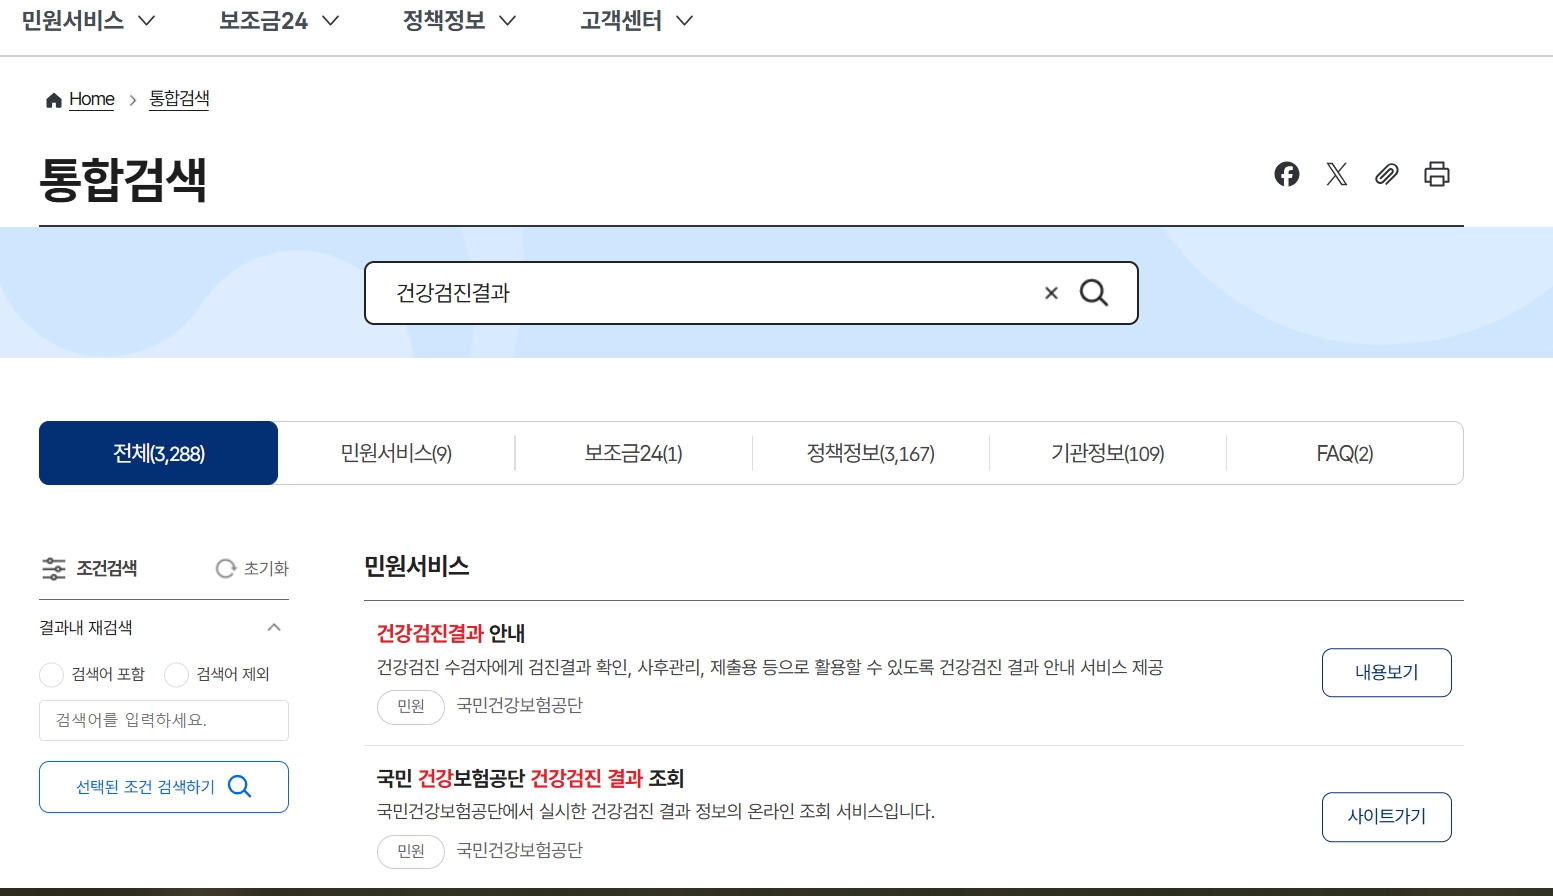Open the 민원서비스 dropdown menu
The image size is (1553, 896).
[x=88, y=19]
